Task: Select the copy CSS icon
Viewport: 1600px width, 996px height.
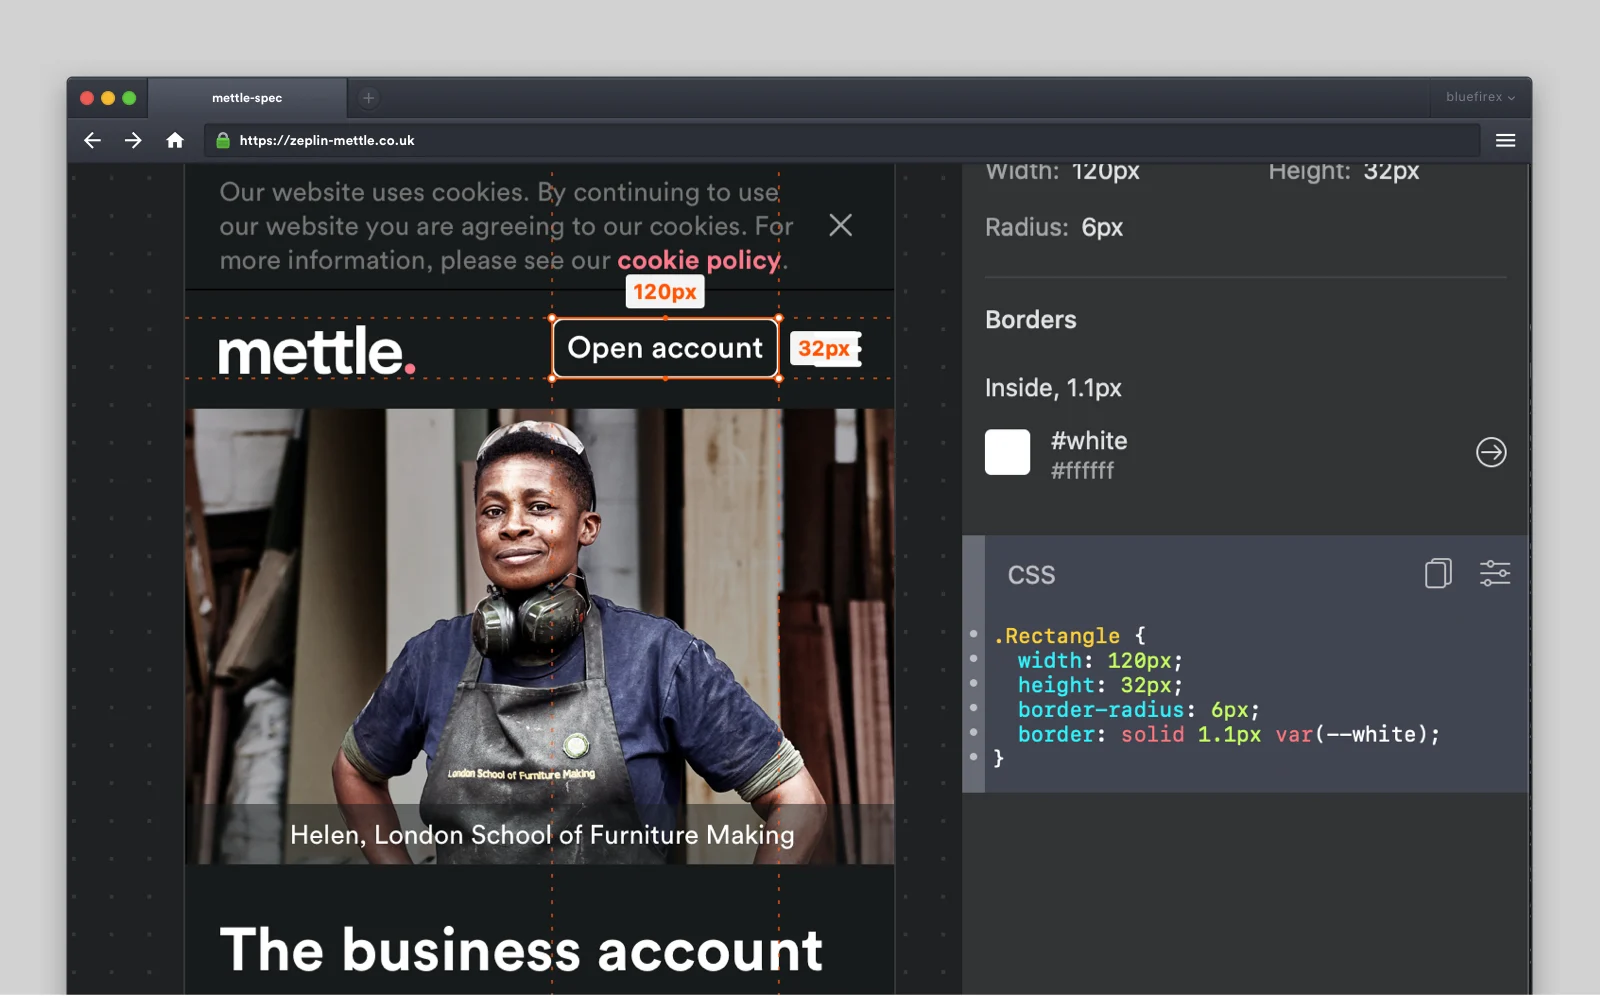Action: pos(1438,573)
